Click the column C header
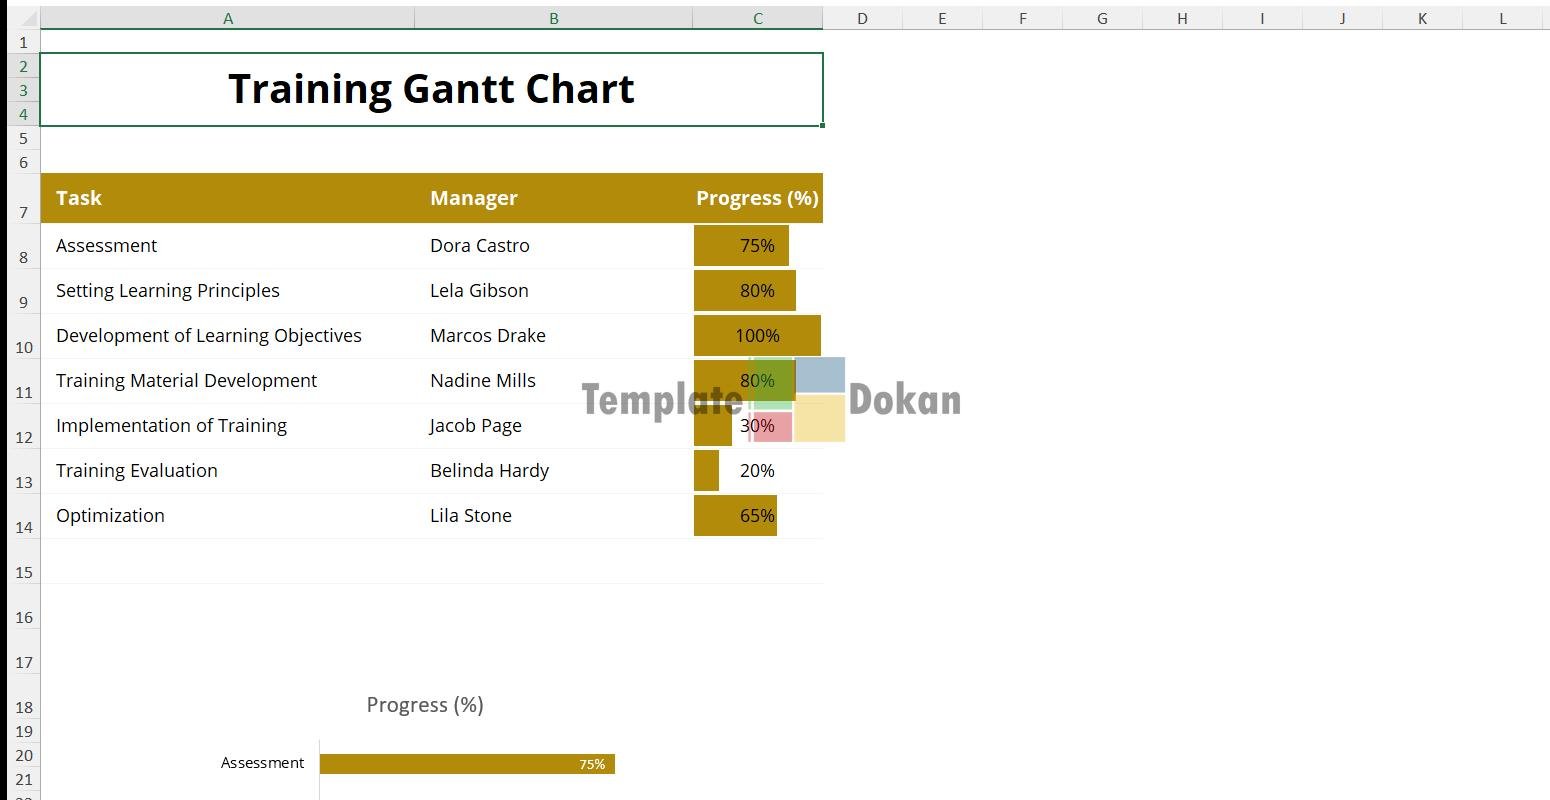The width and height of the screenshot is (1550, 800). click(x=757, y=18)
